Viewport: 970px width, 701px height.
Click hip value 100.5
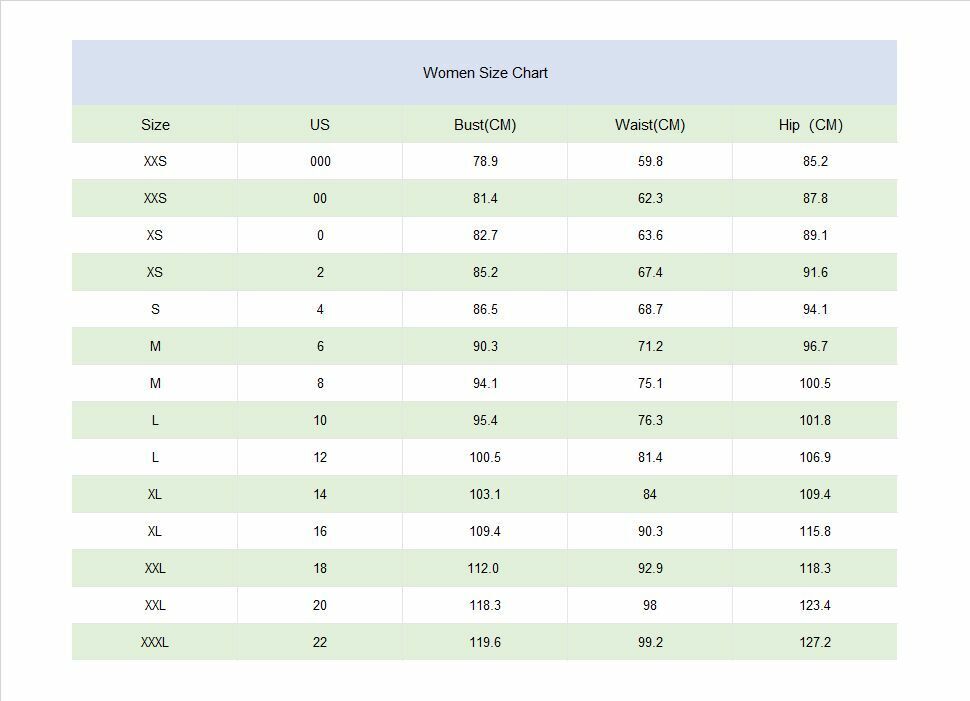point(815,384)
